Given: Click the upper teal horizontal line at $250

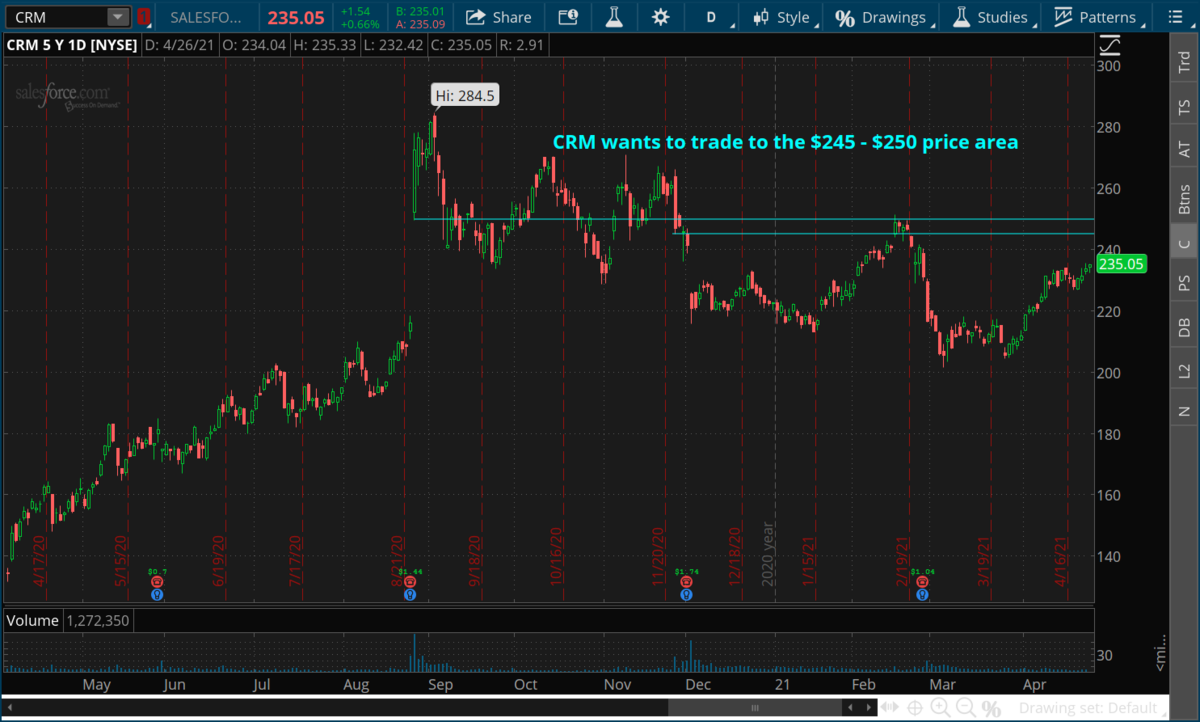Looking at the screenshot, I should tap(753, 219).
